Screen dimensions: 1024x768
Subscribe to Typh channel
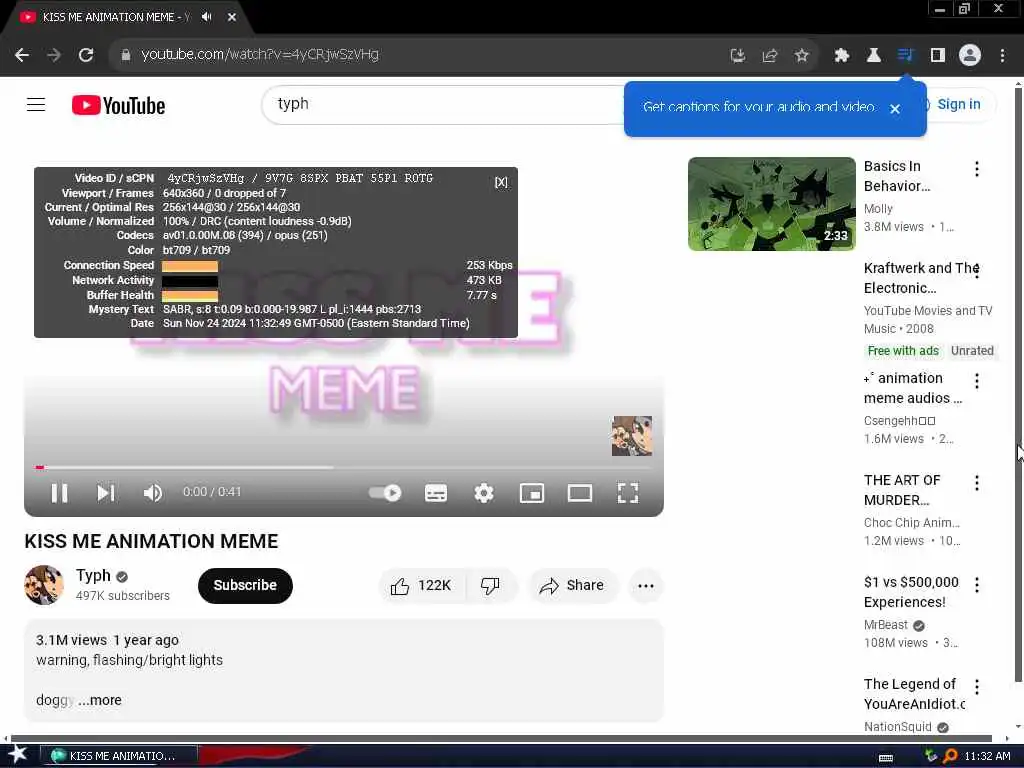coord(245,585)
